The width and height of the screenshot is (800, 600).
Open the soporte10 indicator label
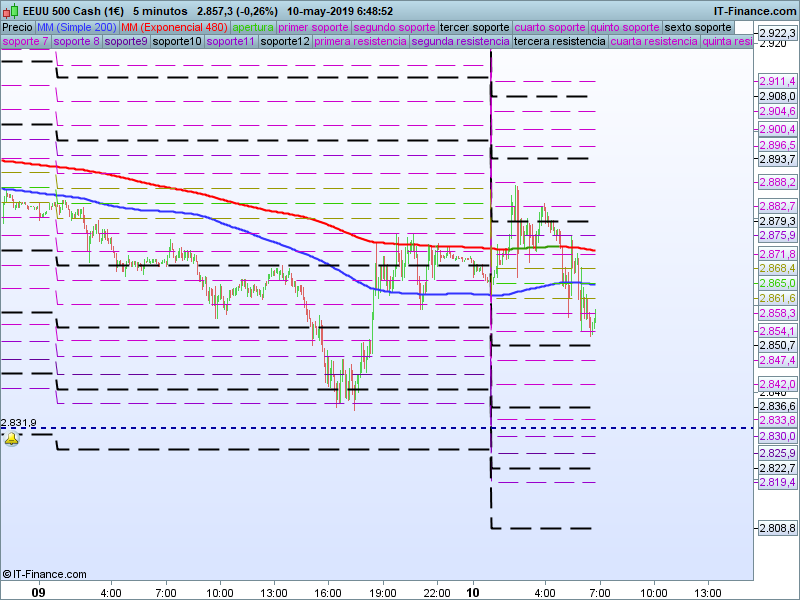click(177, 41)
